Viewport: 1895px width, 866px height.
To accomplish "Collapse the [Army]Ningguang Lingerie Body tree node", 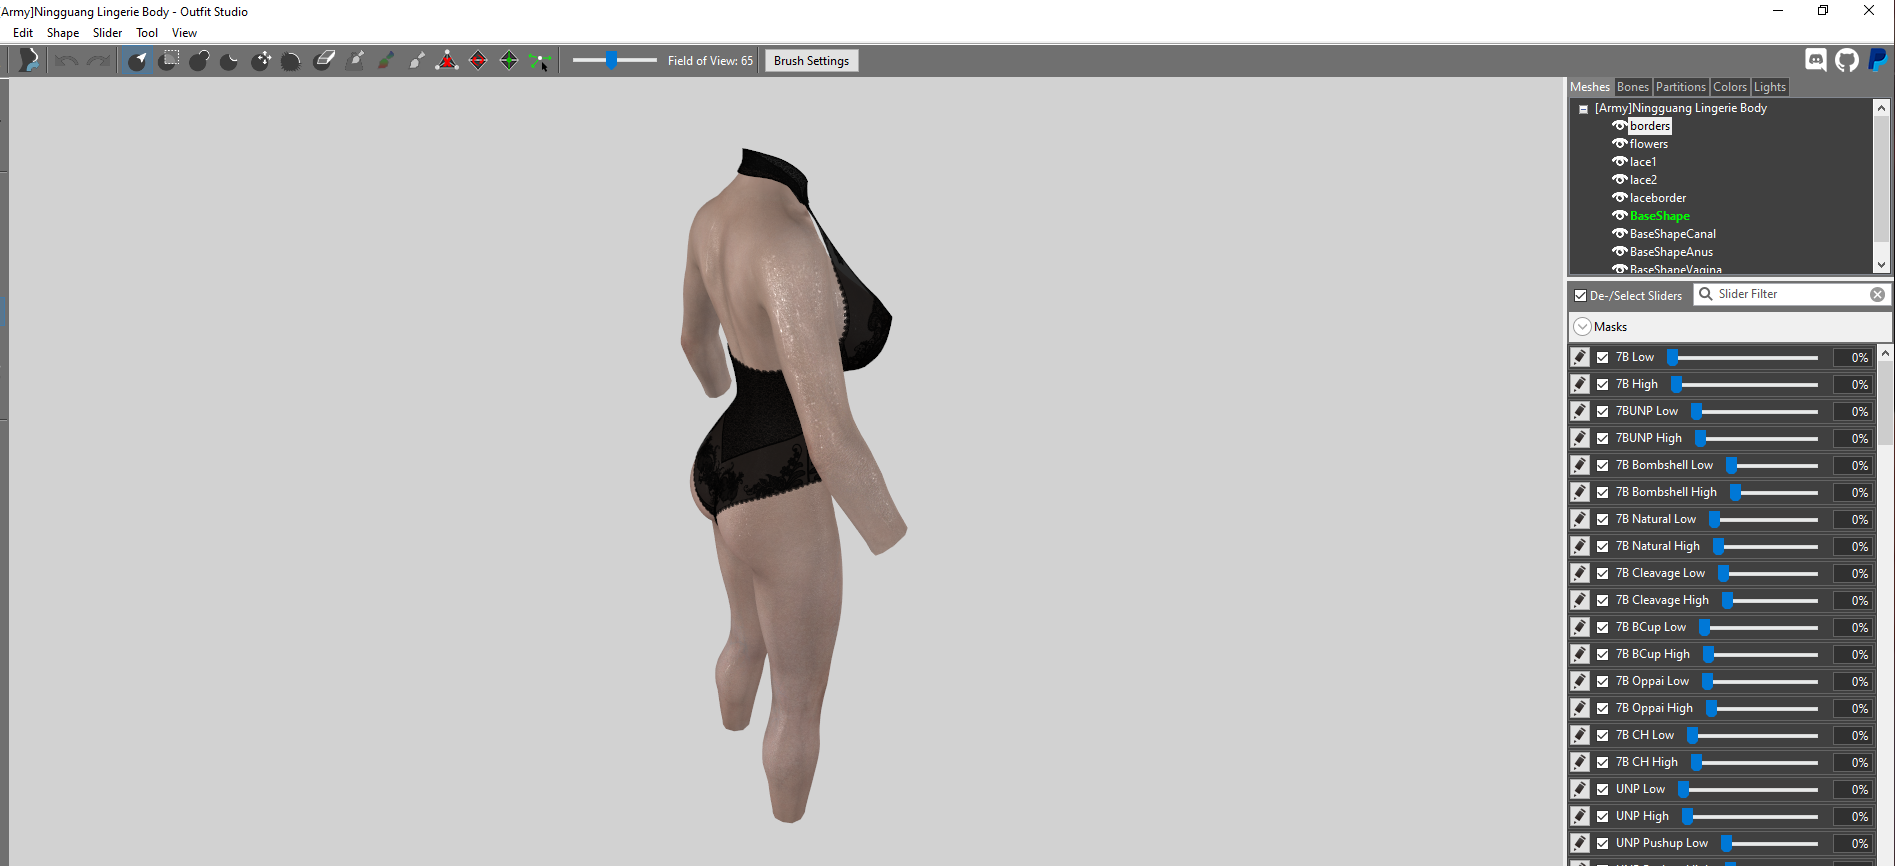I will (1584, 109).
